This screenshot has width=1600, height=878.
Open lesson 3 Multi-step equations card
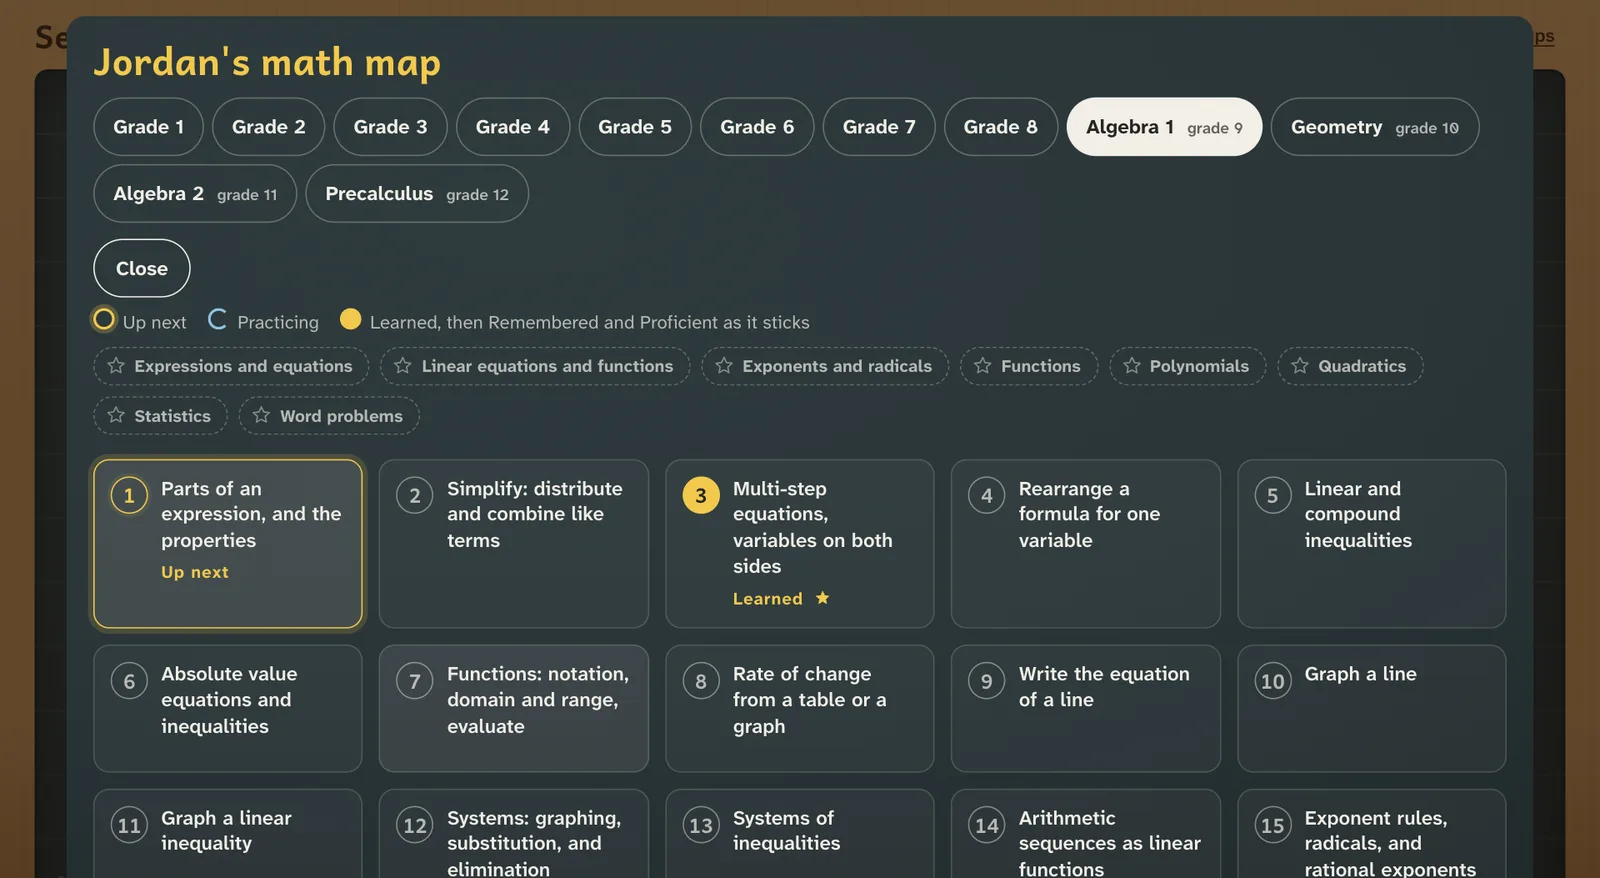(800, 544)
